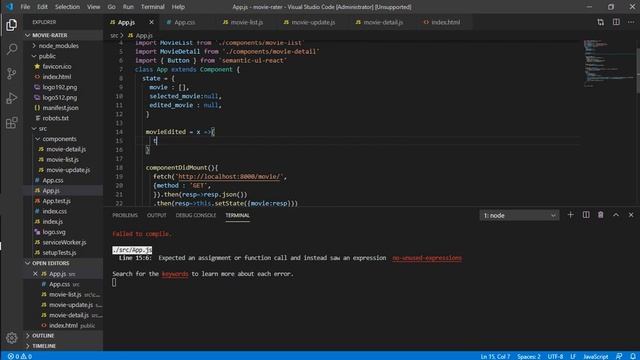Open the Help menu
Image resolution: width=640 pixels, height=360 pixels.
(x=178, y=7)
